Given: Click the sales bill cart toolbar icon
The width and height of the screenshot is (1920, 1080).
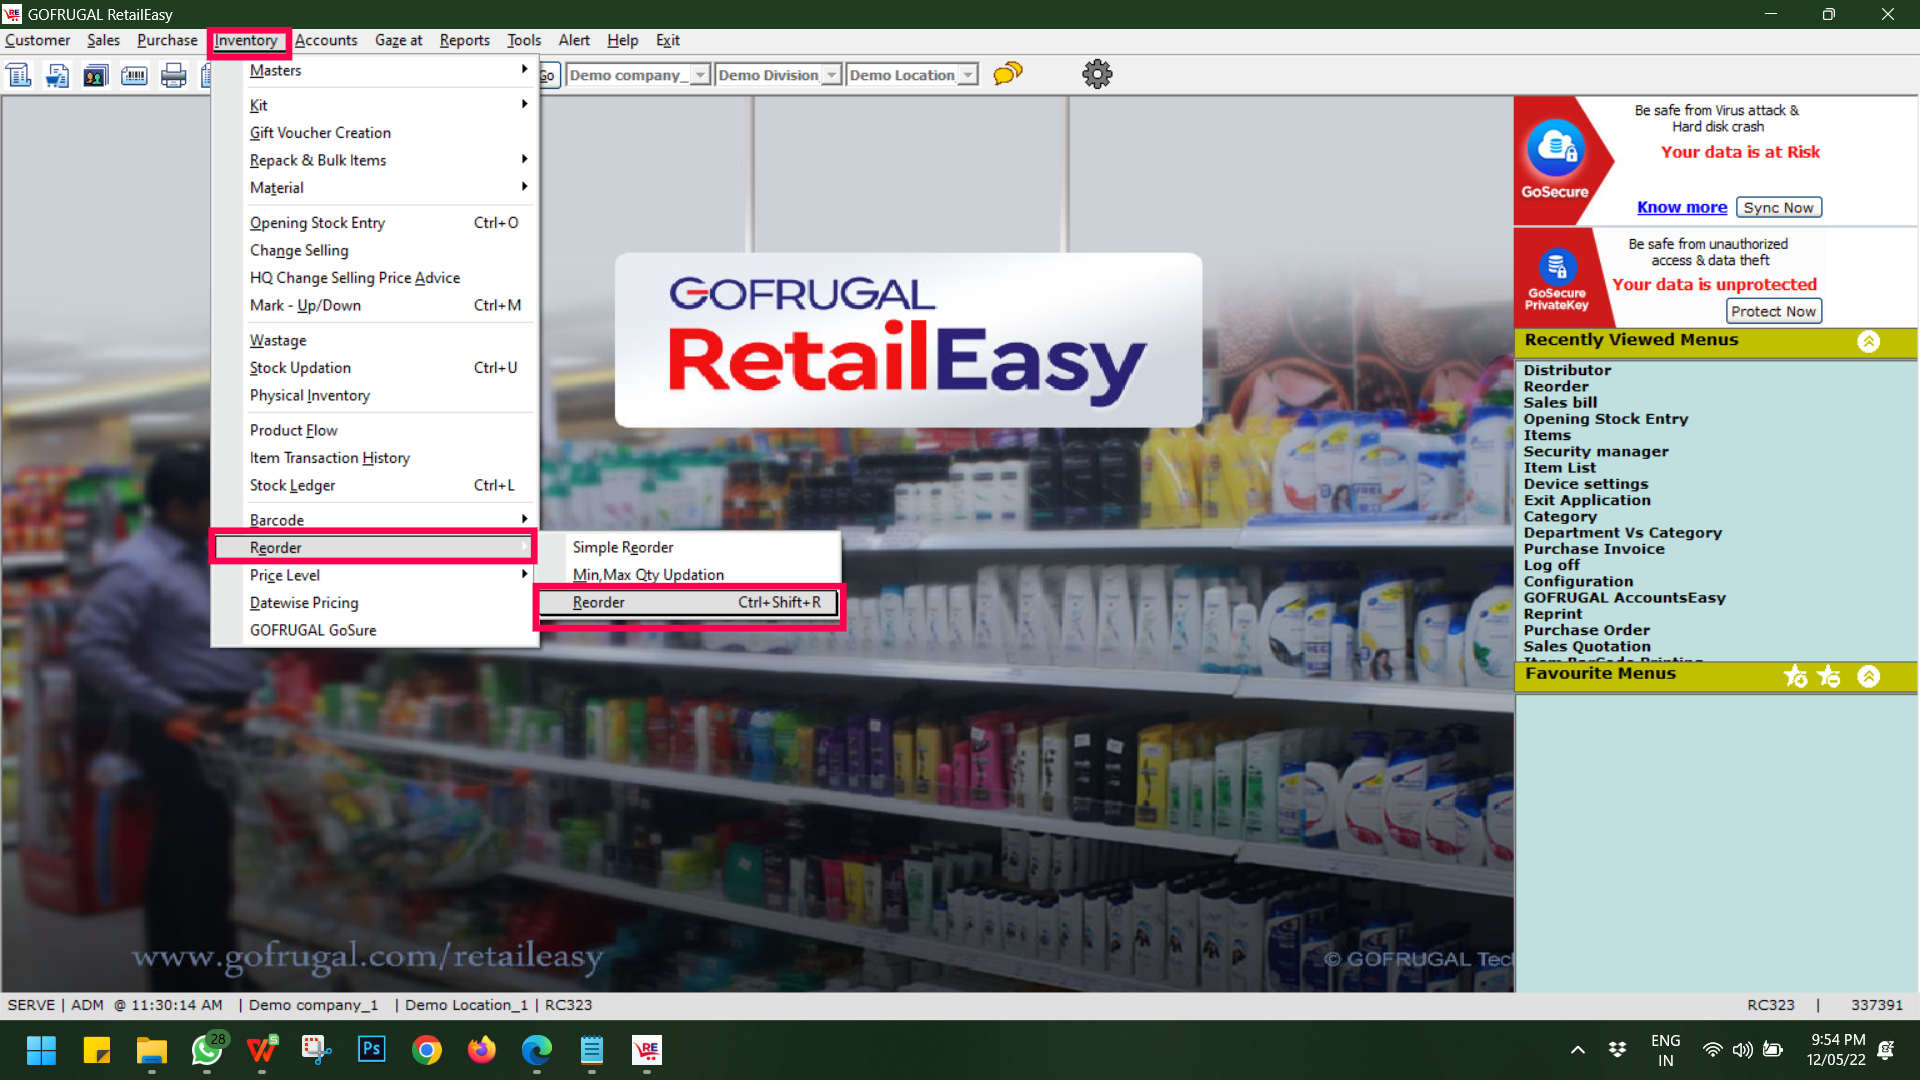Looking at the screenshot, I should click(x=57, y=75).
